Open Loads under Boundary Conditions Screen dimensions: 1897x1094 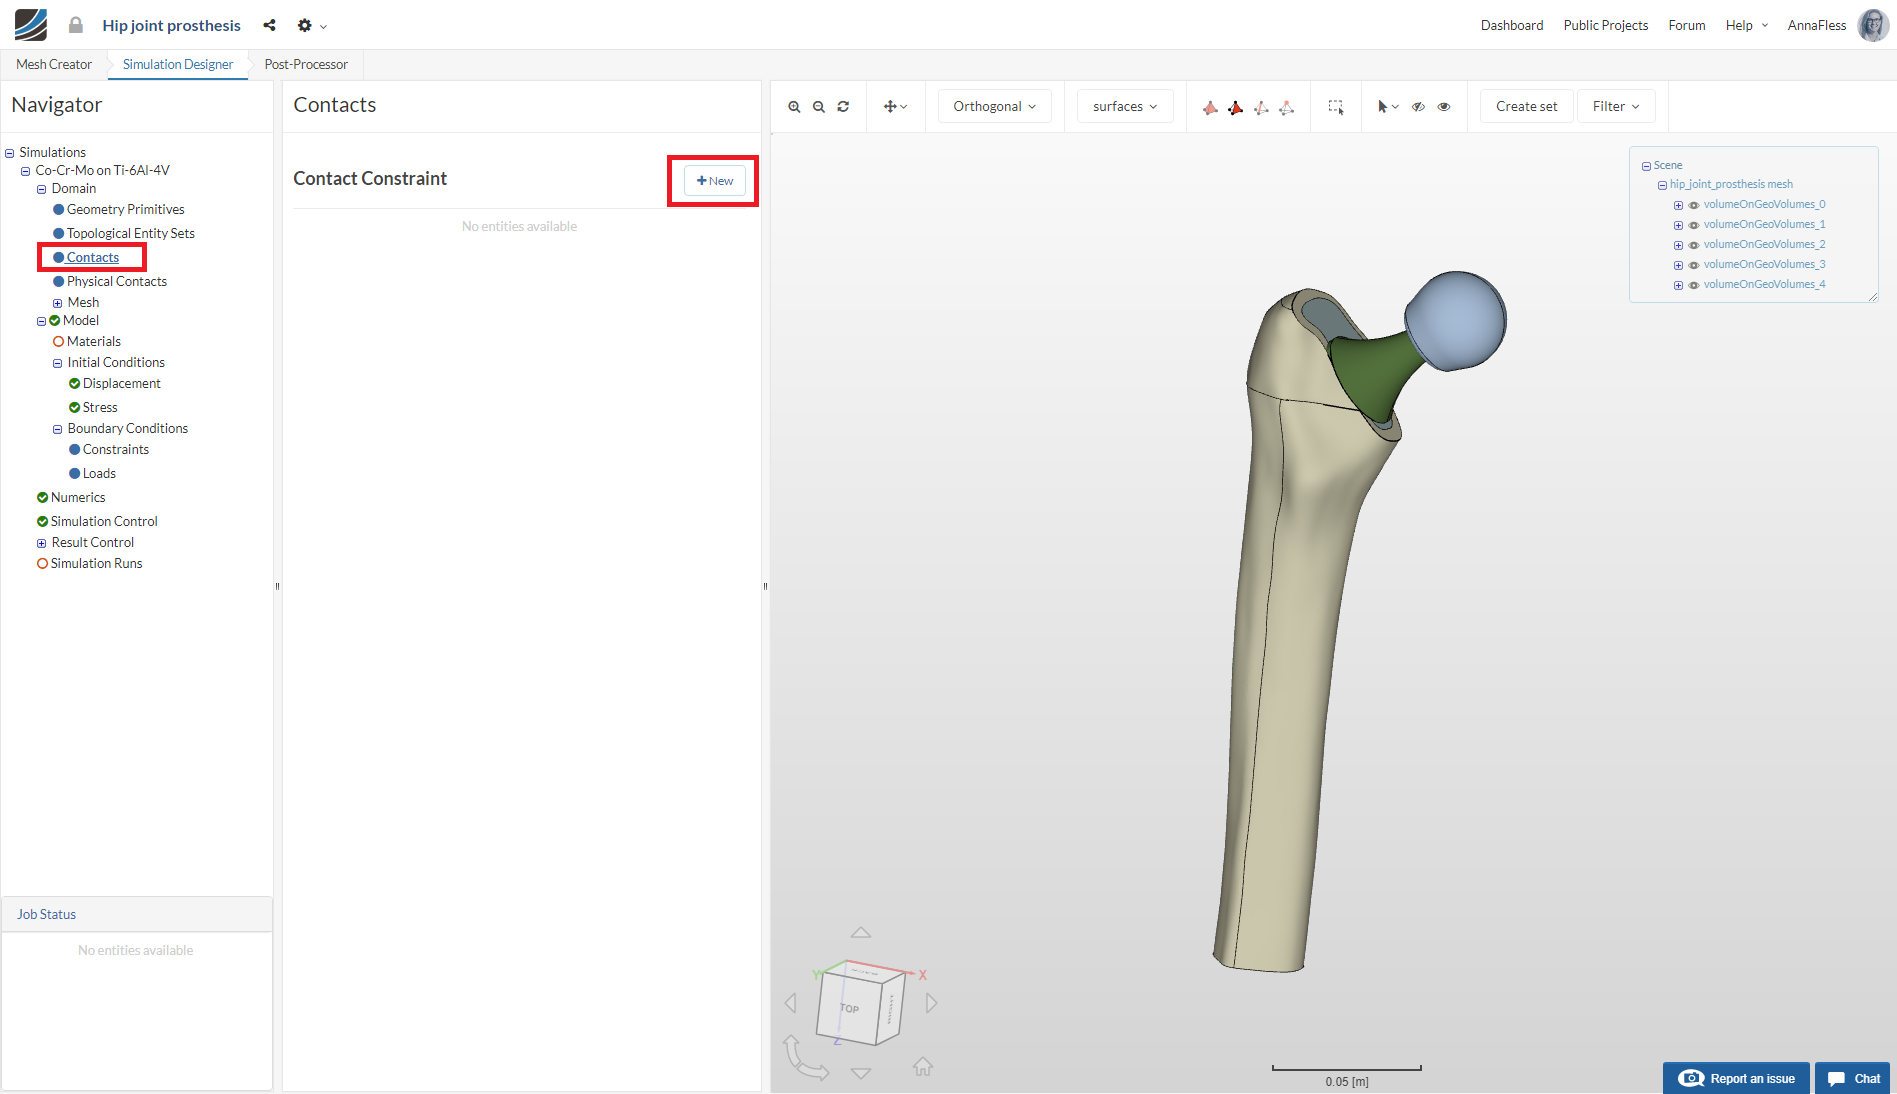(x=99, y=473)
